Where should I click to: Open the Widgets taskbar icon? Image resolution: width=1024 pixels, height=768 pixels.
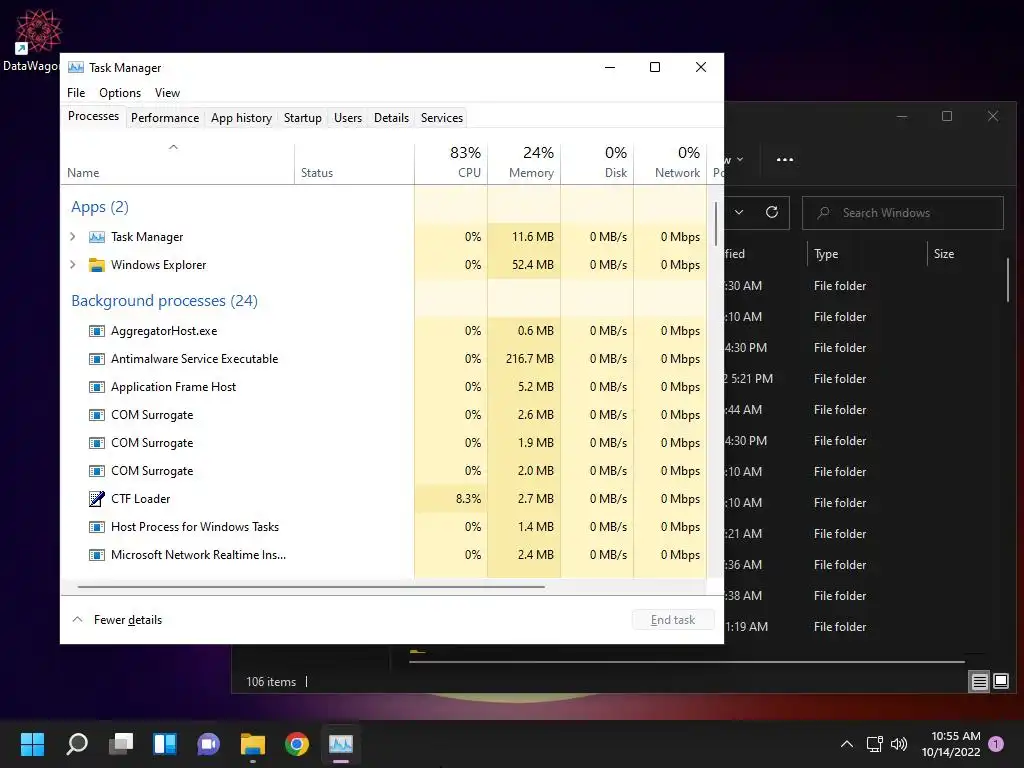(165, 744)
